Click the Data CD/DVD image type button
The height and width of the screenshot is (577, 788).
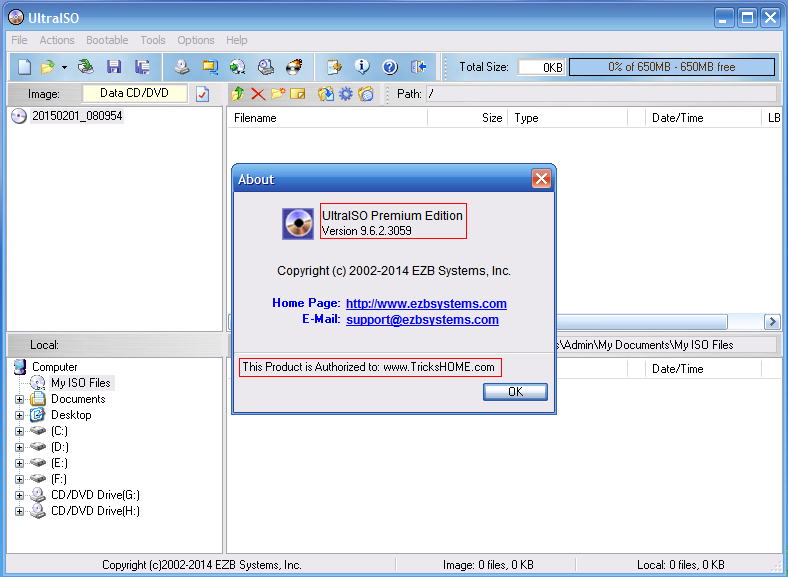click(134, 93)
